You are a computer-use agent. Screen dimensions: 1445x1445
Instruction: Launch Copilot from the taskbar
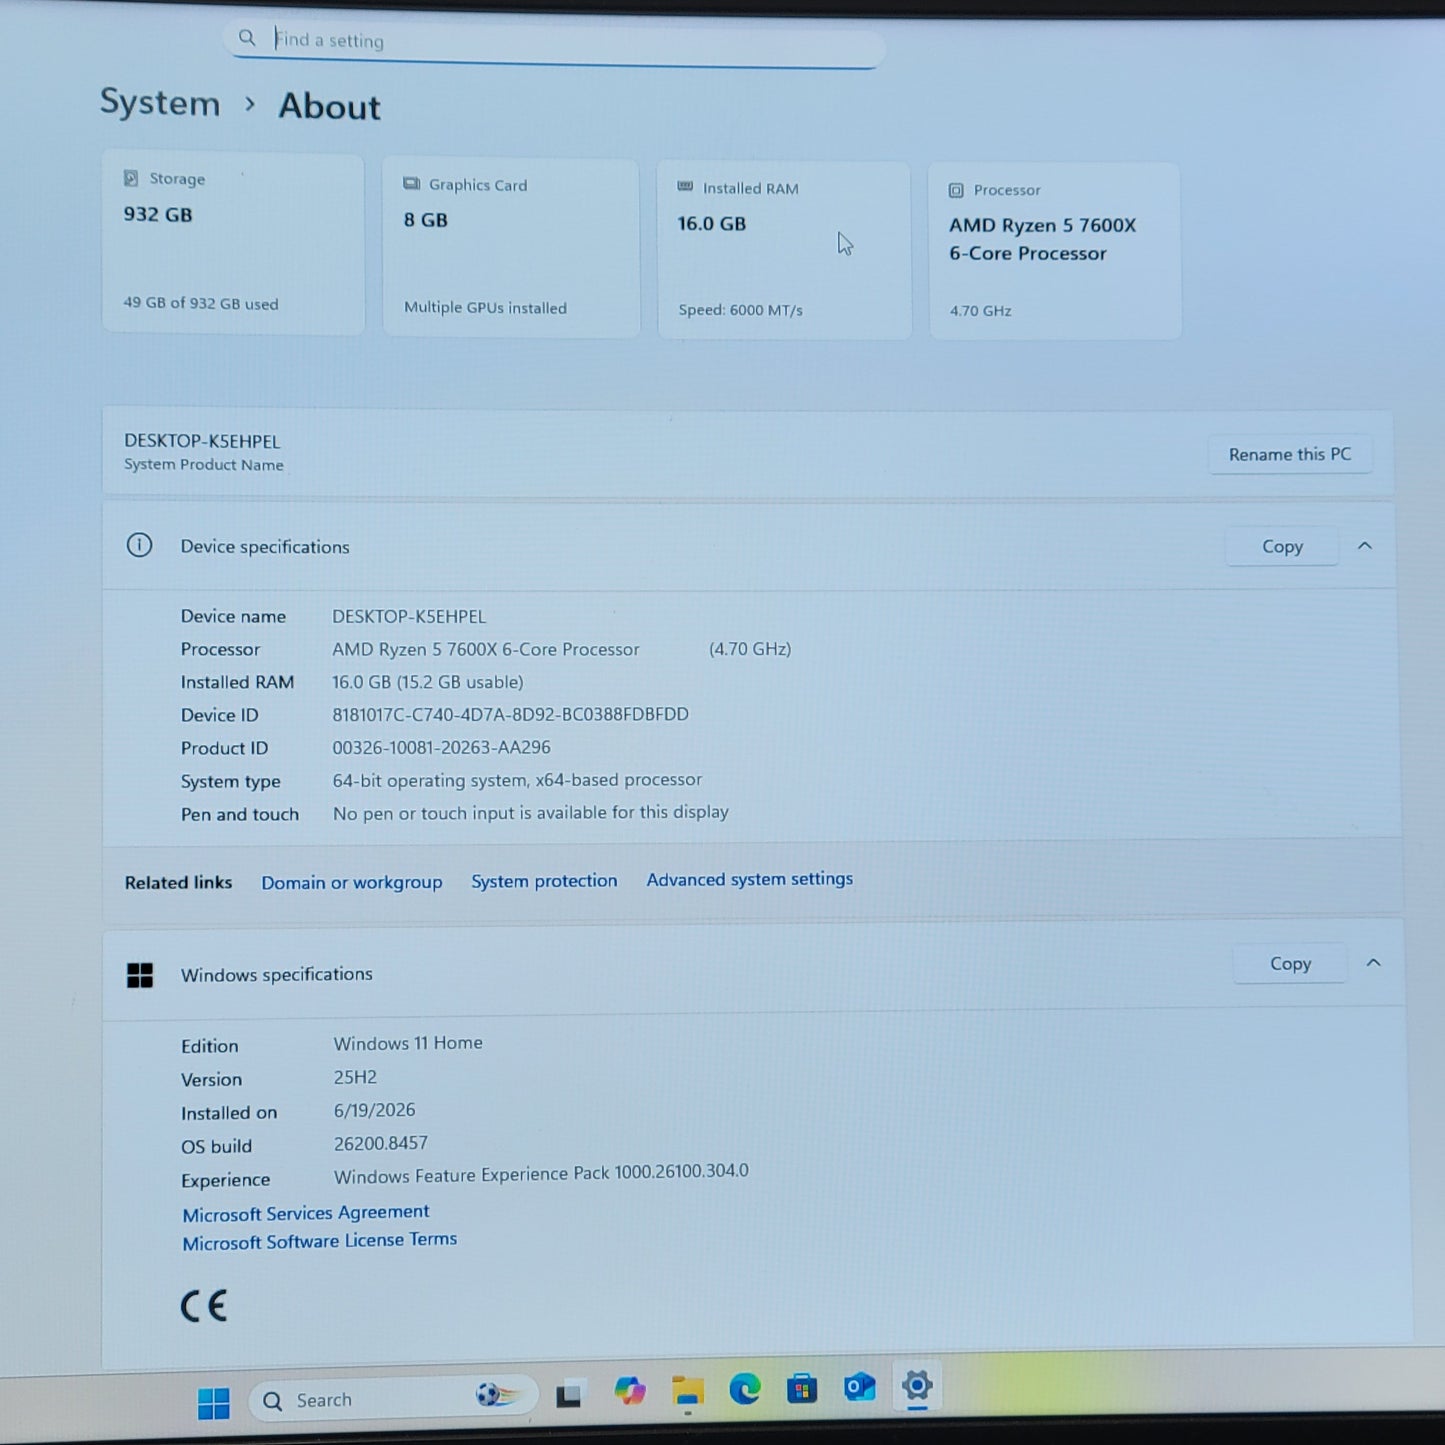630,1391
